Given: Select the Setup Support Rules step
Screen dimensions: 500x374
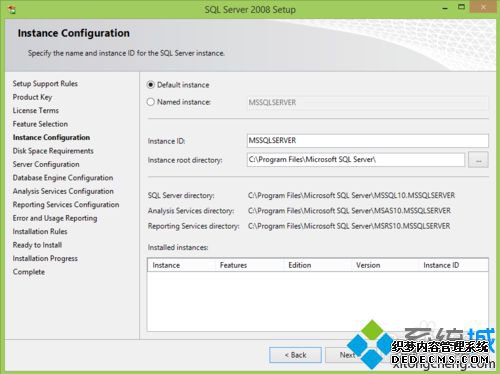Looking at the screenshot, I should 45,84.
